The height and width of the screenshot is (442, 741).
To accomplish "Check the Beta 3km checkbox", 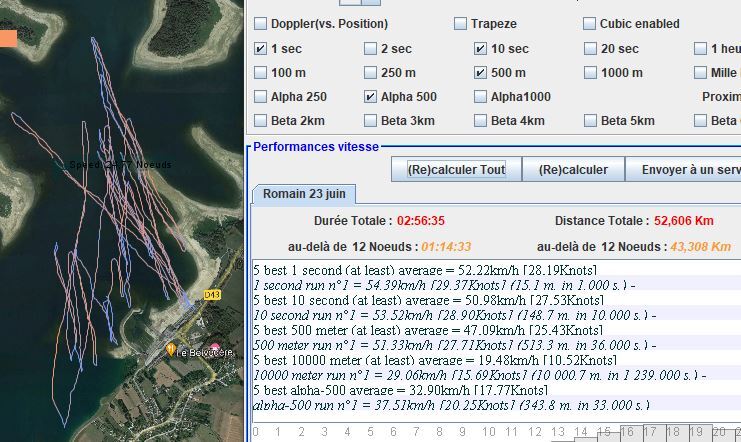I will (x=370, y=121).
